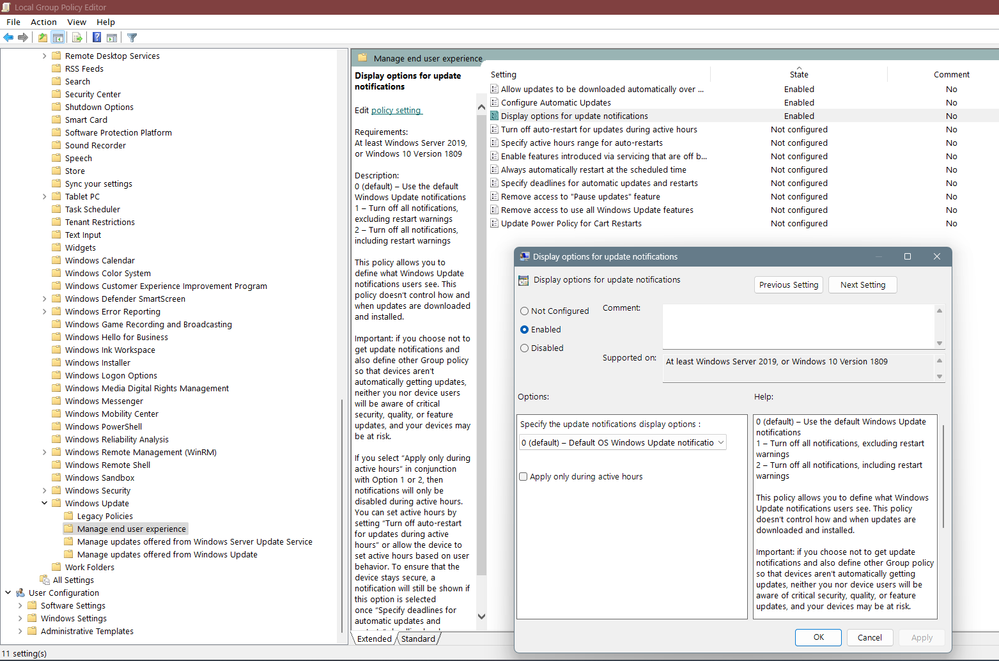Toggle Show/Hide Console Tree toolbar icon
Viewport: 999px width, 661px height.
pyautogui.click(x=58, y=38)
